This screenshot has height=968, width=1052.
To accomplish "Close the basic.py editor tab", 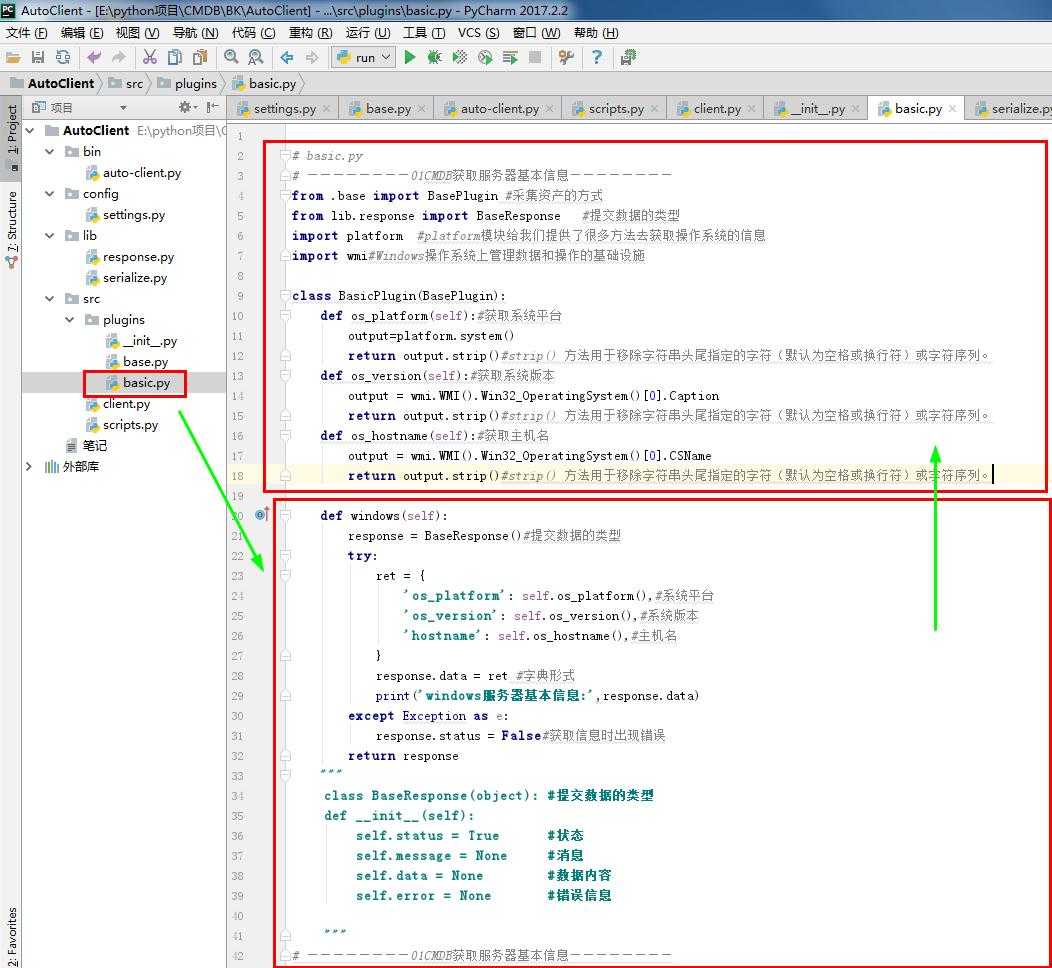I will (x=952, y=109).
